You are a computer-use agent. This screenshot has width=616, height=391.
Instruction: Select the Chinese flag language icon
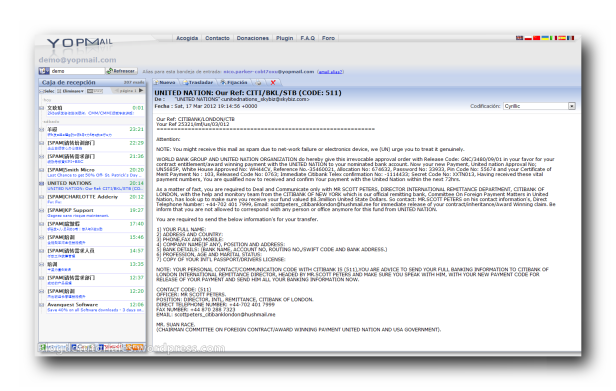(x=536, y=38)
